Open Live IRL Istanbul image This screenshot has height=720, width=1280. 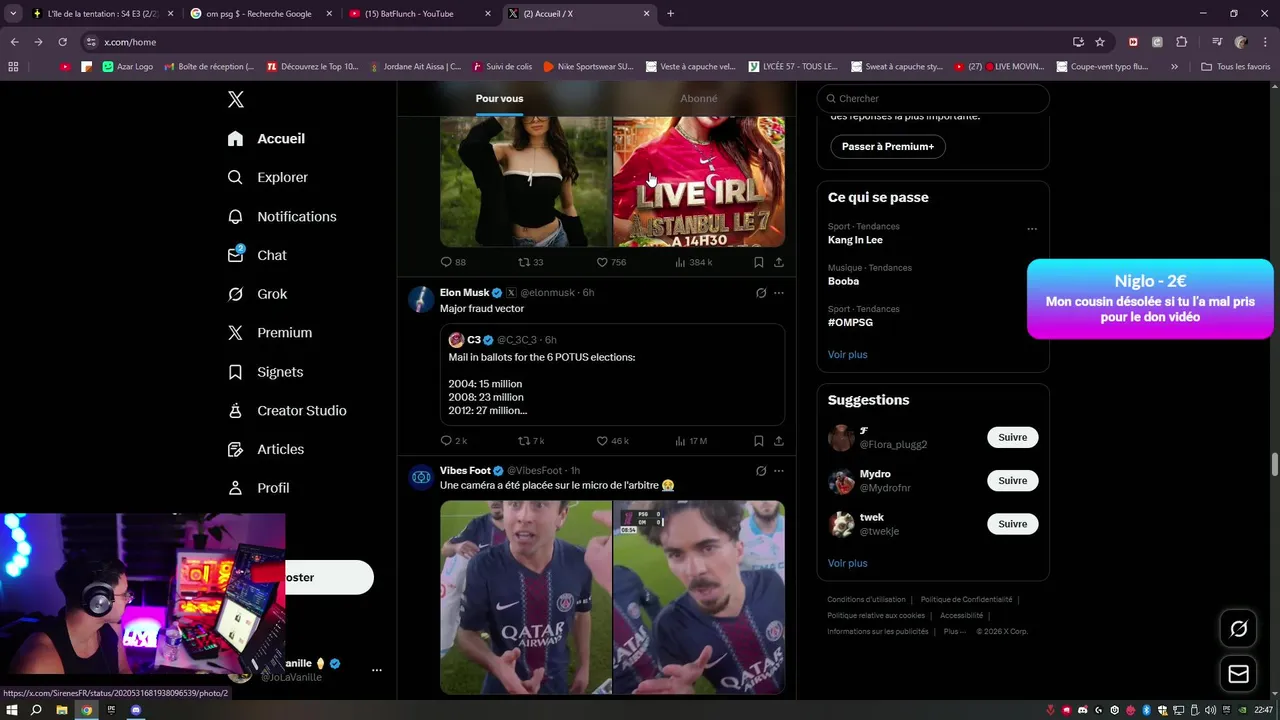699,181
